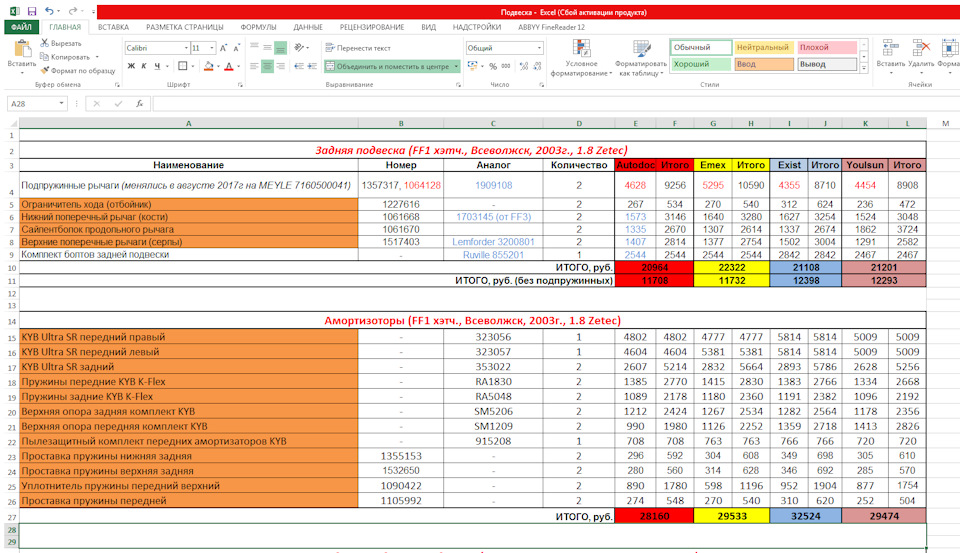
Task: Click the Save icon in quick access toolbar
Action: 32,11
